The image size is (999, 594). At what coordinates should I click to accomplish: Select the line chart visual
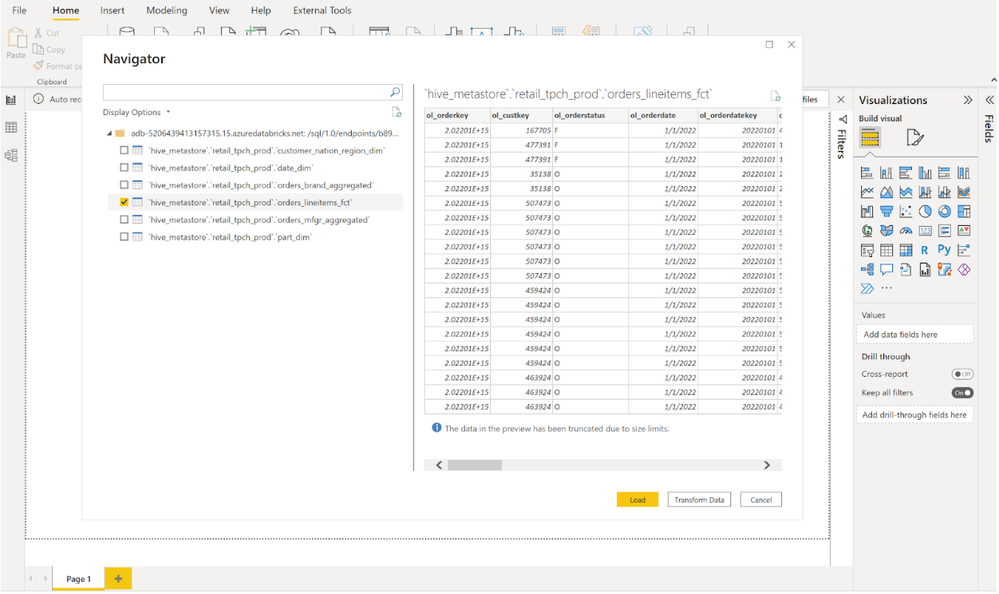(x=866, y=192)
